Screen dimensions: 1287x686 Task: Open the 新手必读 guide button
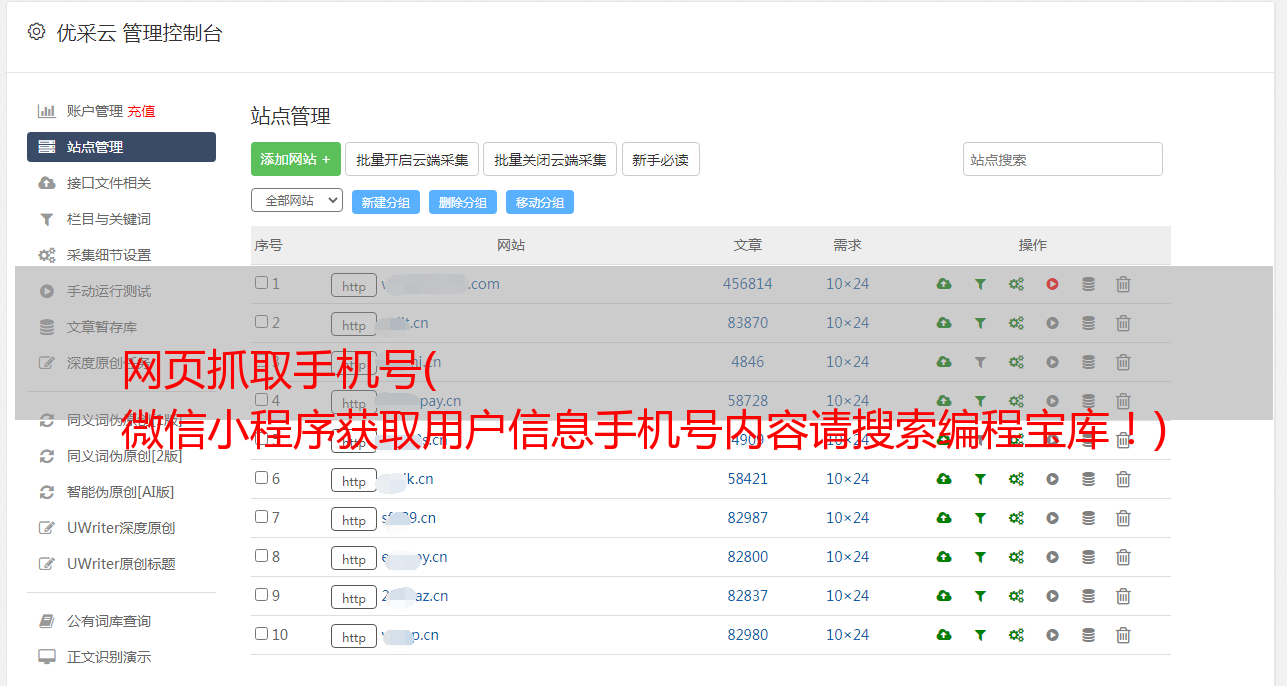pos(660,159)
